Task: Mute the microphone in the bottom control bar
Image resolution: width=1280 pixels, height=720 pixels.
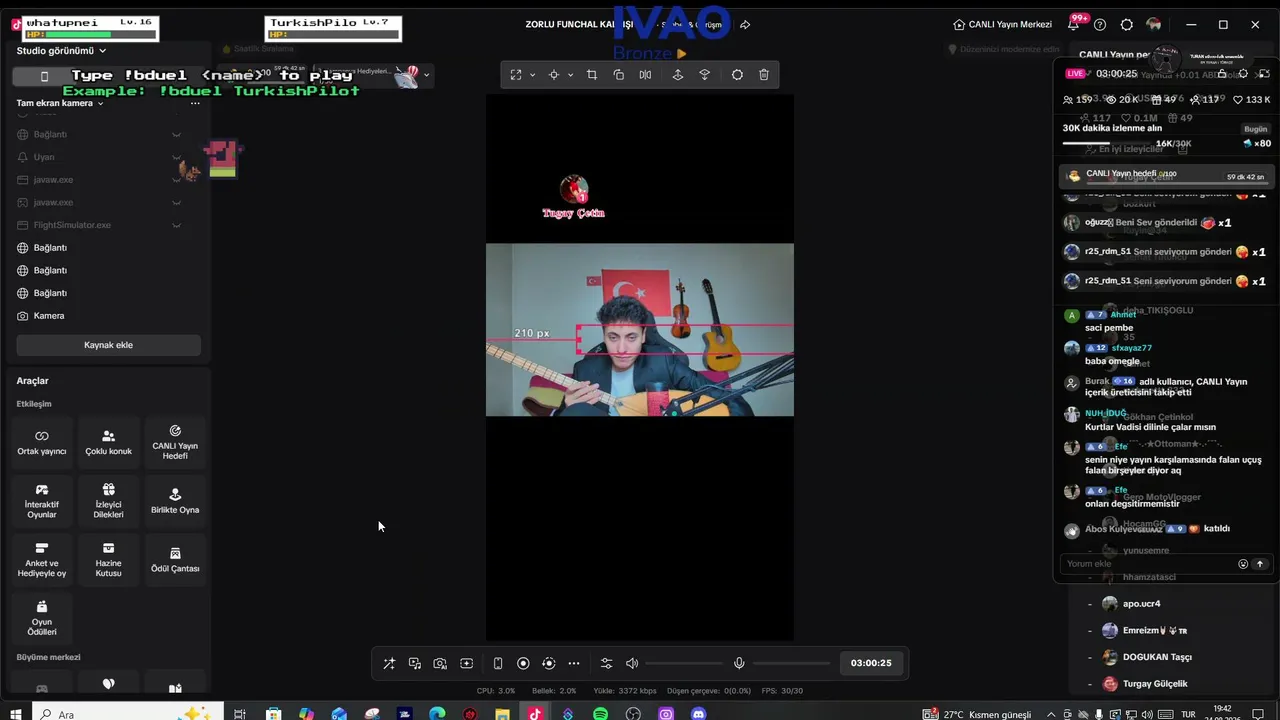Action: pyautogui.click(x=739, y=663)
